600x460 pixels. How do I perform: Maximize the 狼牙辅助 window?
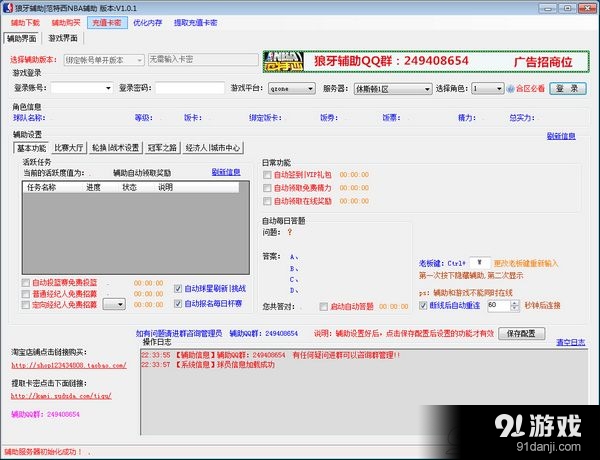[x=567, y=8]
